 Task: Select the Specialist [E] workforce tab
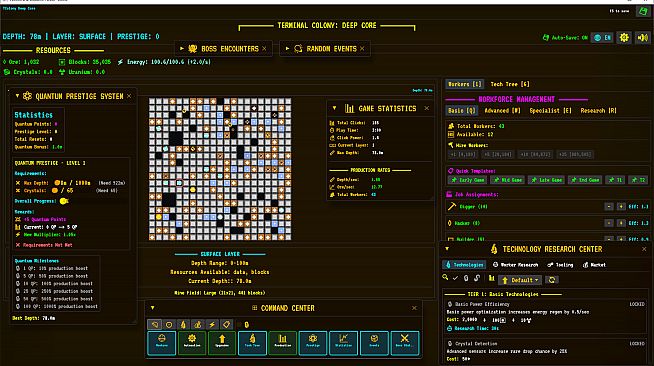point(550,110)
